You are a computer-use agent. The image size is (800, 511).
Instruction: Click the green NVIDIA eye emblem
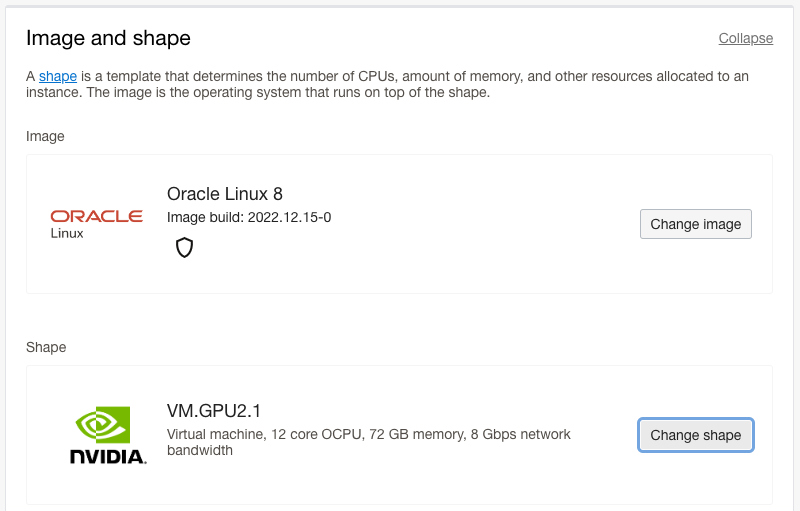103,424
